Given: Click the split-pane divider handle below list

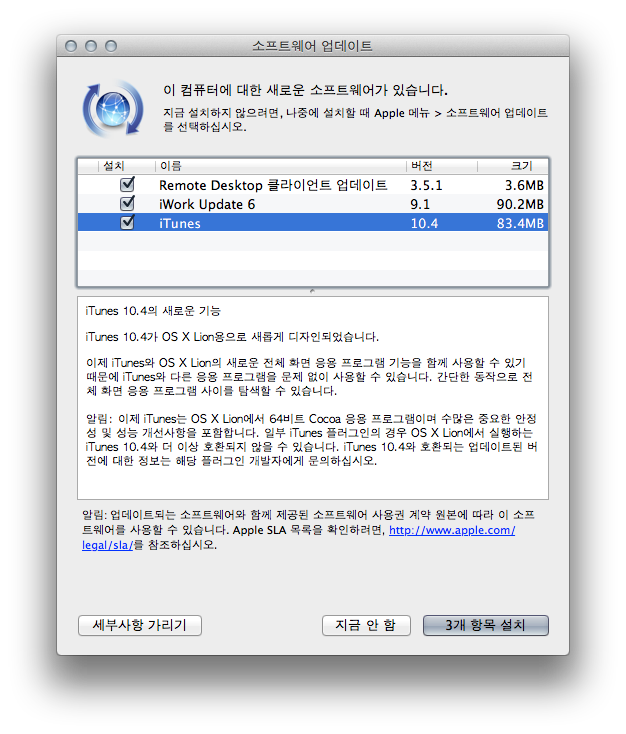Looking at the screenshot, I should 312,291.
